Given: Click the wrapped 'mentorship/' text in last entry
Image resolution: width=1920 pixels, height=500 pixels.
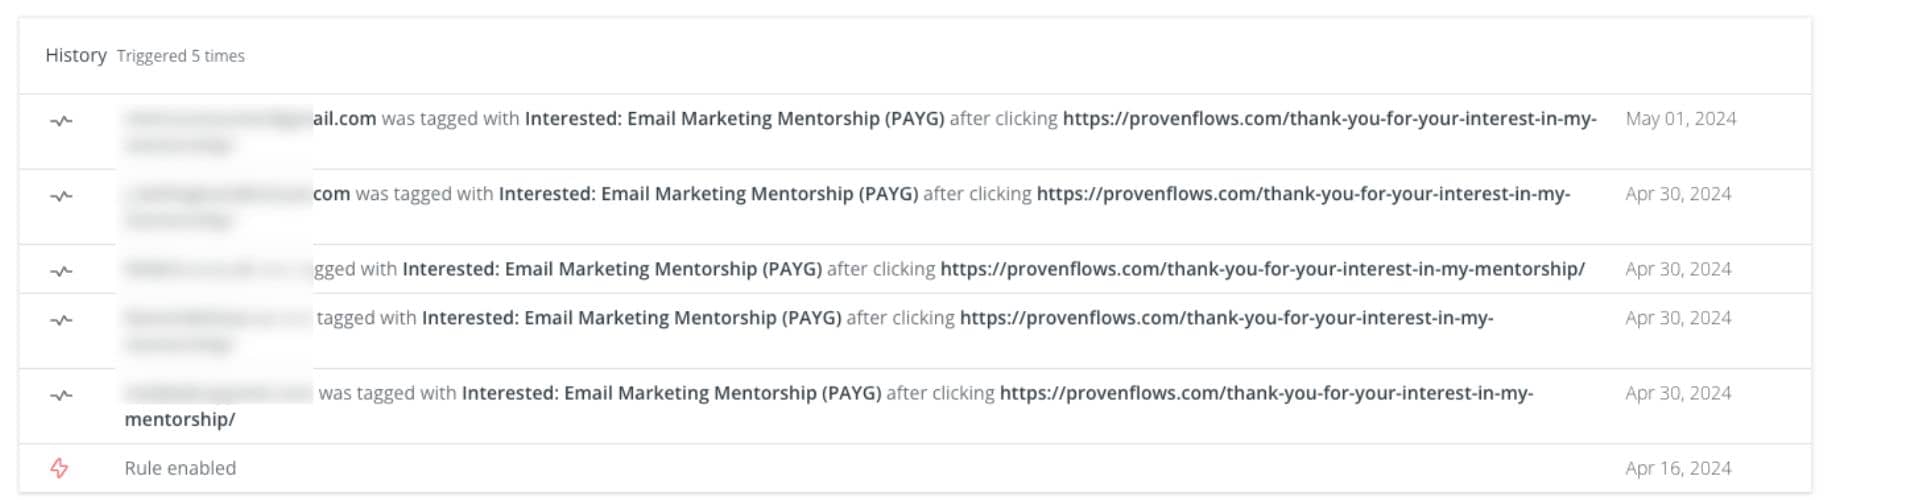Looking at the screenshot, I should click(180, 420).
